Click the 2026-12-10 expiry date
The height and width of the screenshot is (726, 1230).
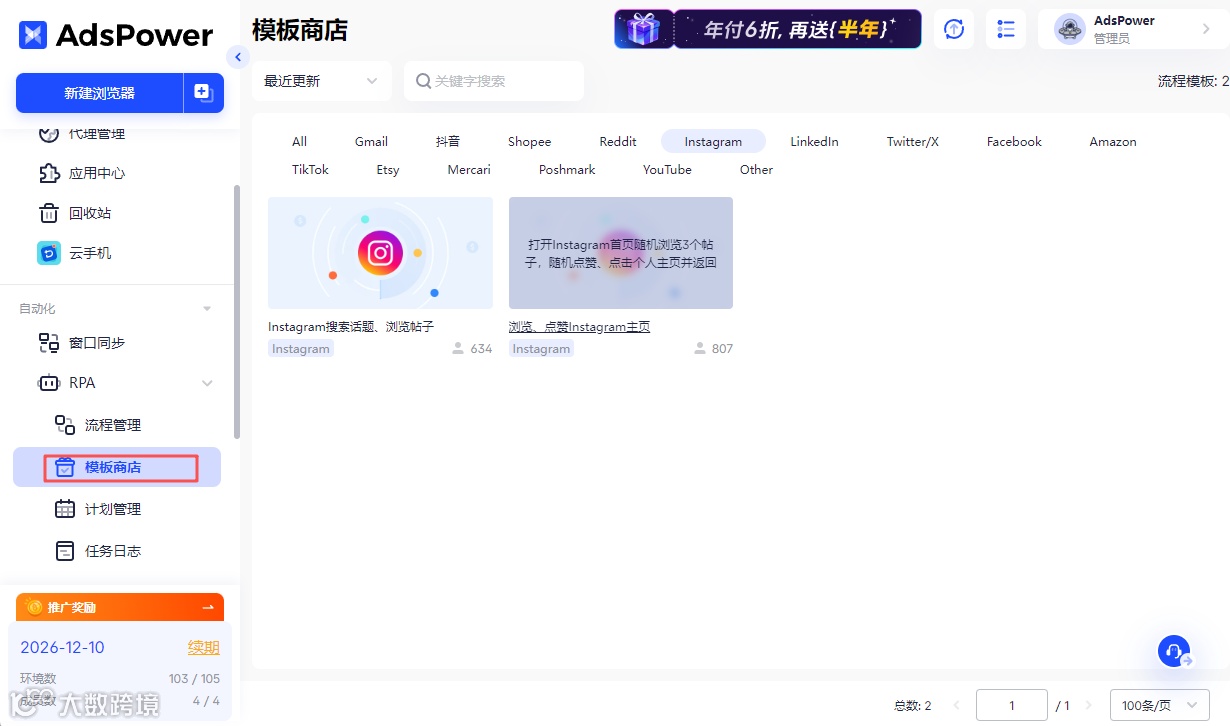pos(62,647)
